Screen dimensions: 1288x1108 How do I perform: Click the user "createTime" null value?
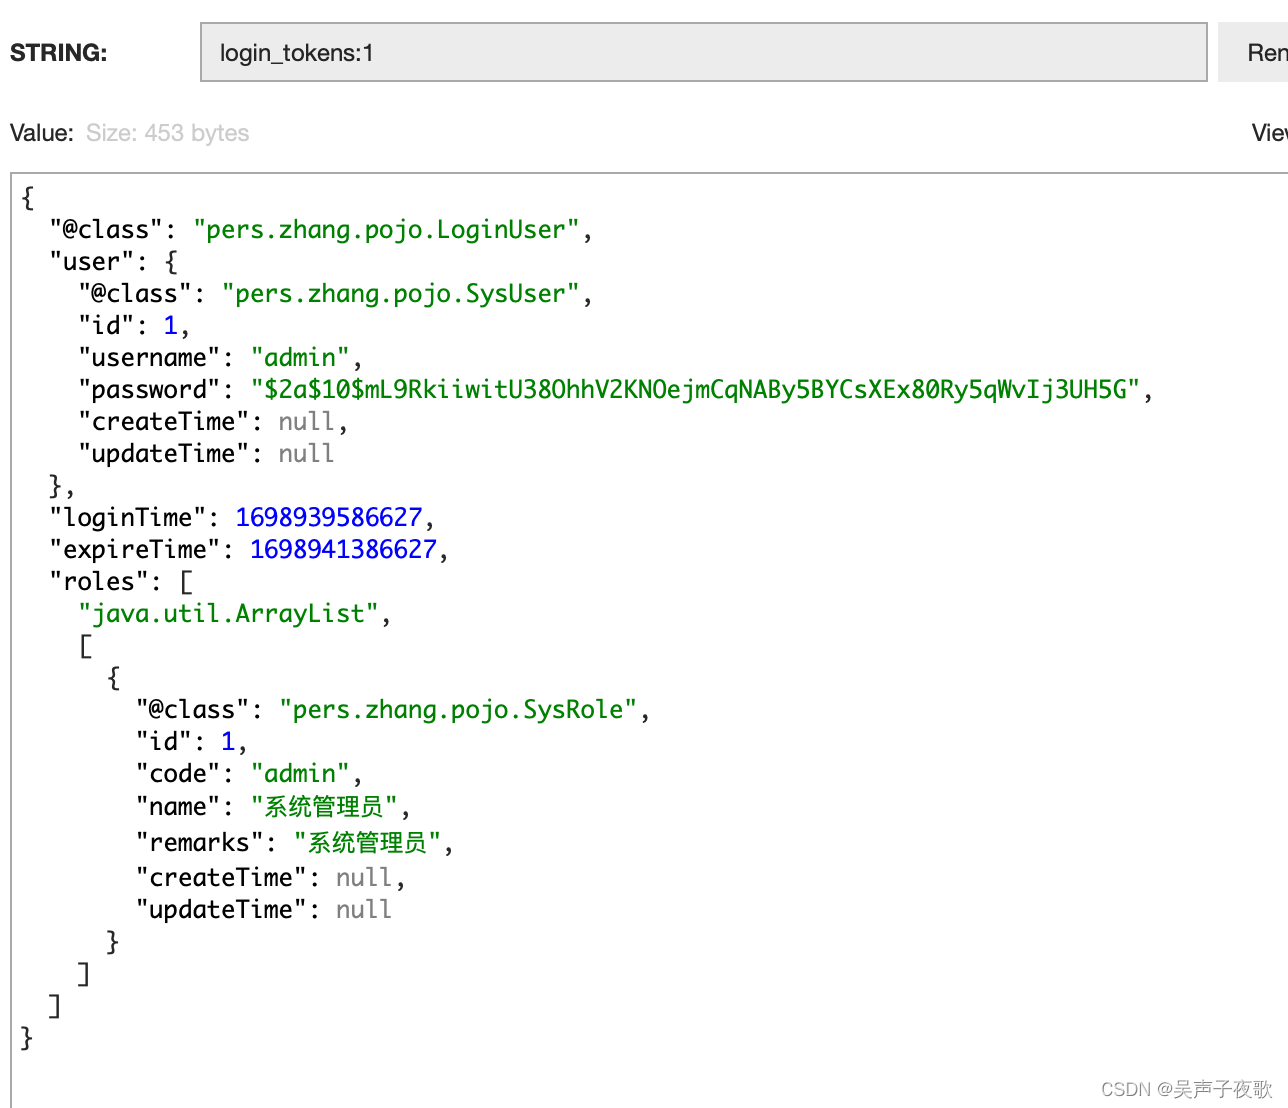306,422
